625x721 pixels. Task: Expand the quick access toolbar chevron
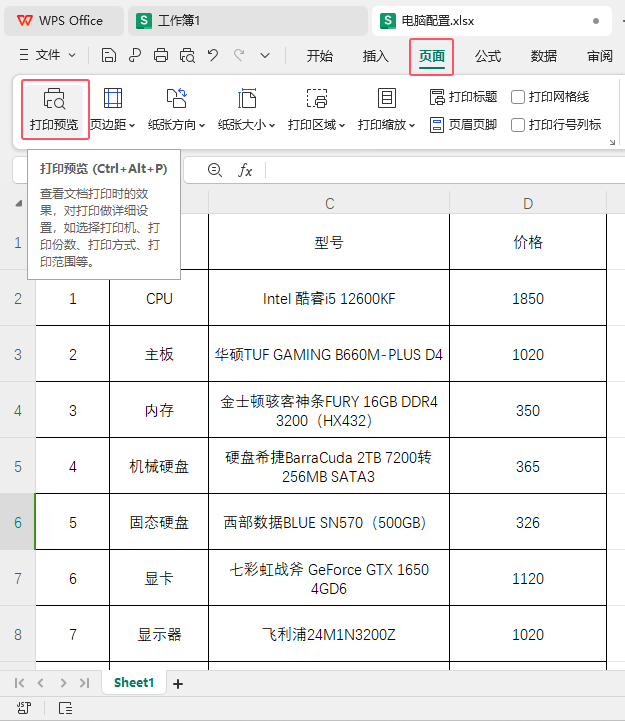pos(265,56)
